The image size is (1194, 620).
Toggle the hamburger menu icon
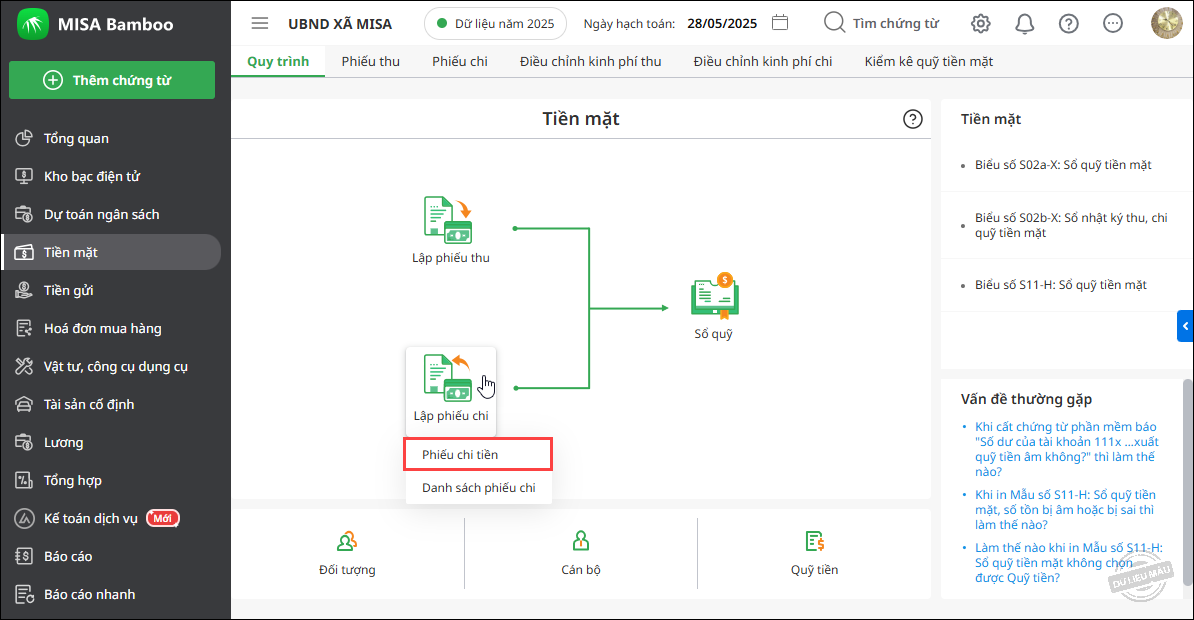pyautogui.click(x=260, y=24)
